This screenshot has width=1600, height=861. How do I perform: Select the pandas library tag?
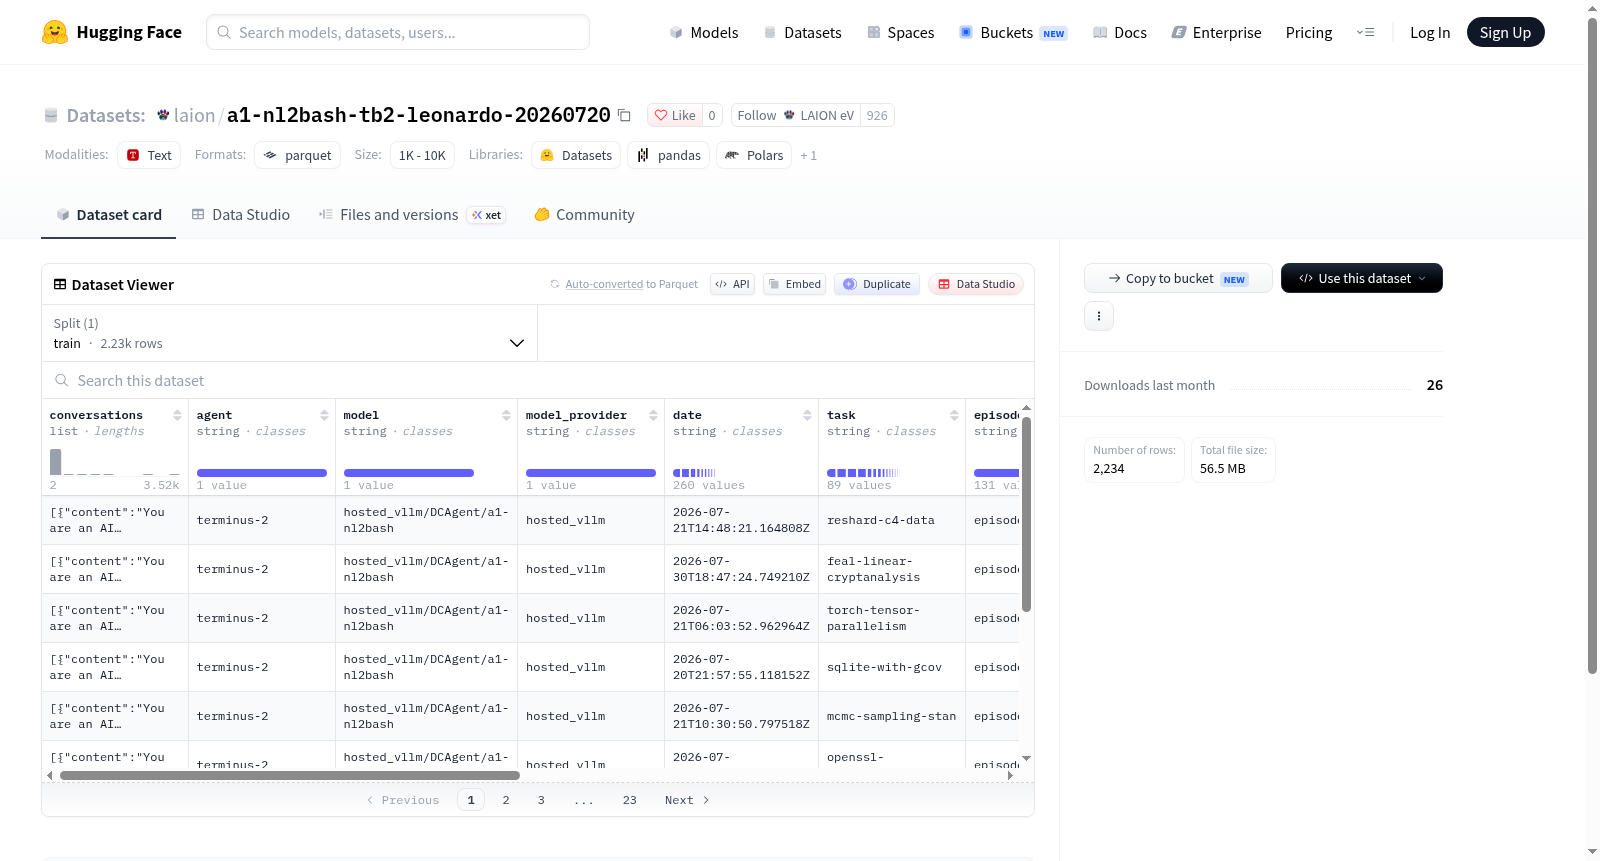669,155
